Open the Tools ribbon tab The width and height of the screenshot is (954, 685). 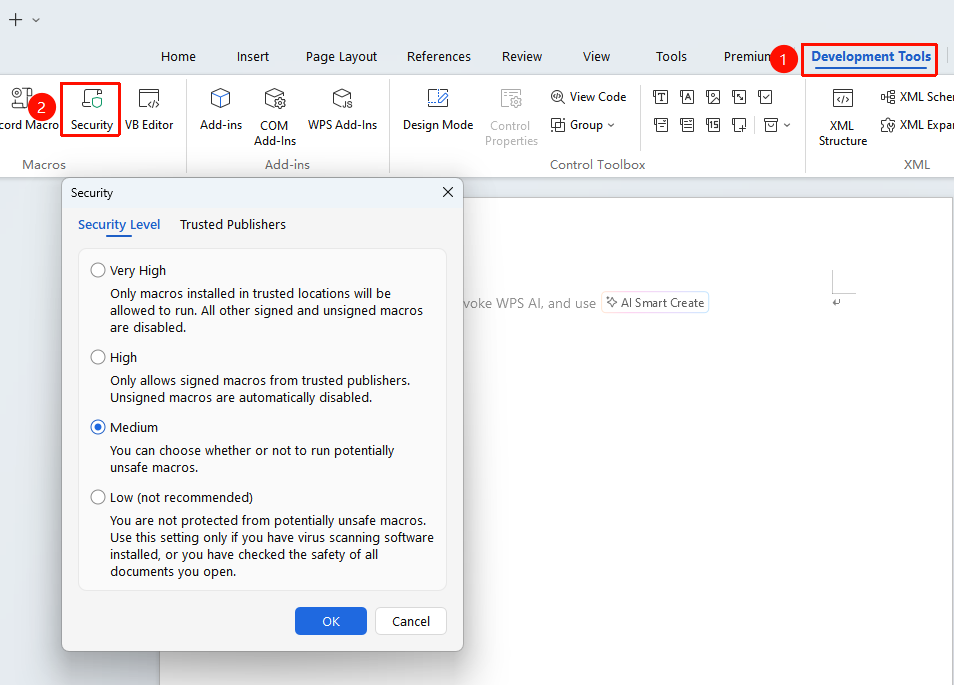671,57
